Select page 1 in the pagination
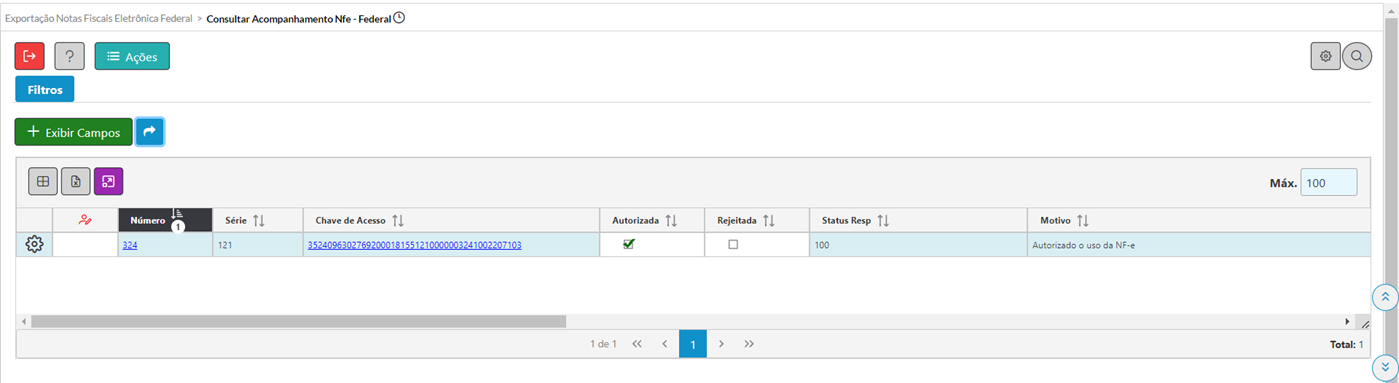The width and height of the screenshot is (1399, 383). tap(693, 344)
